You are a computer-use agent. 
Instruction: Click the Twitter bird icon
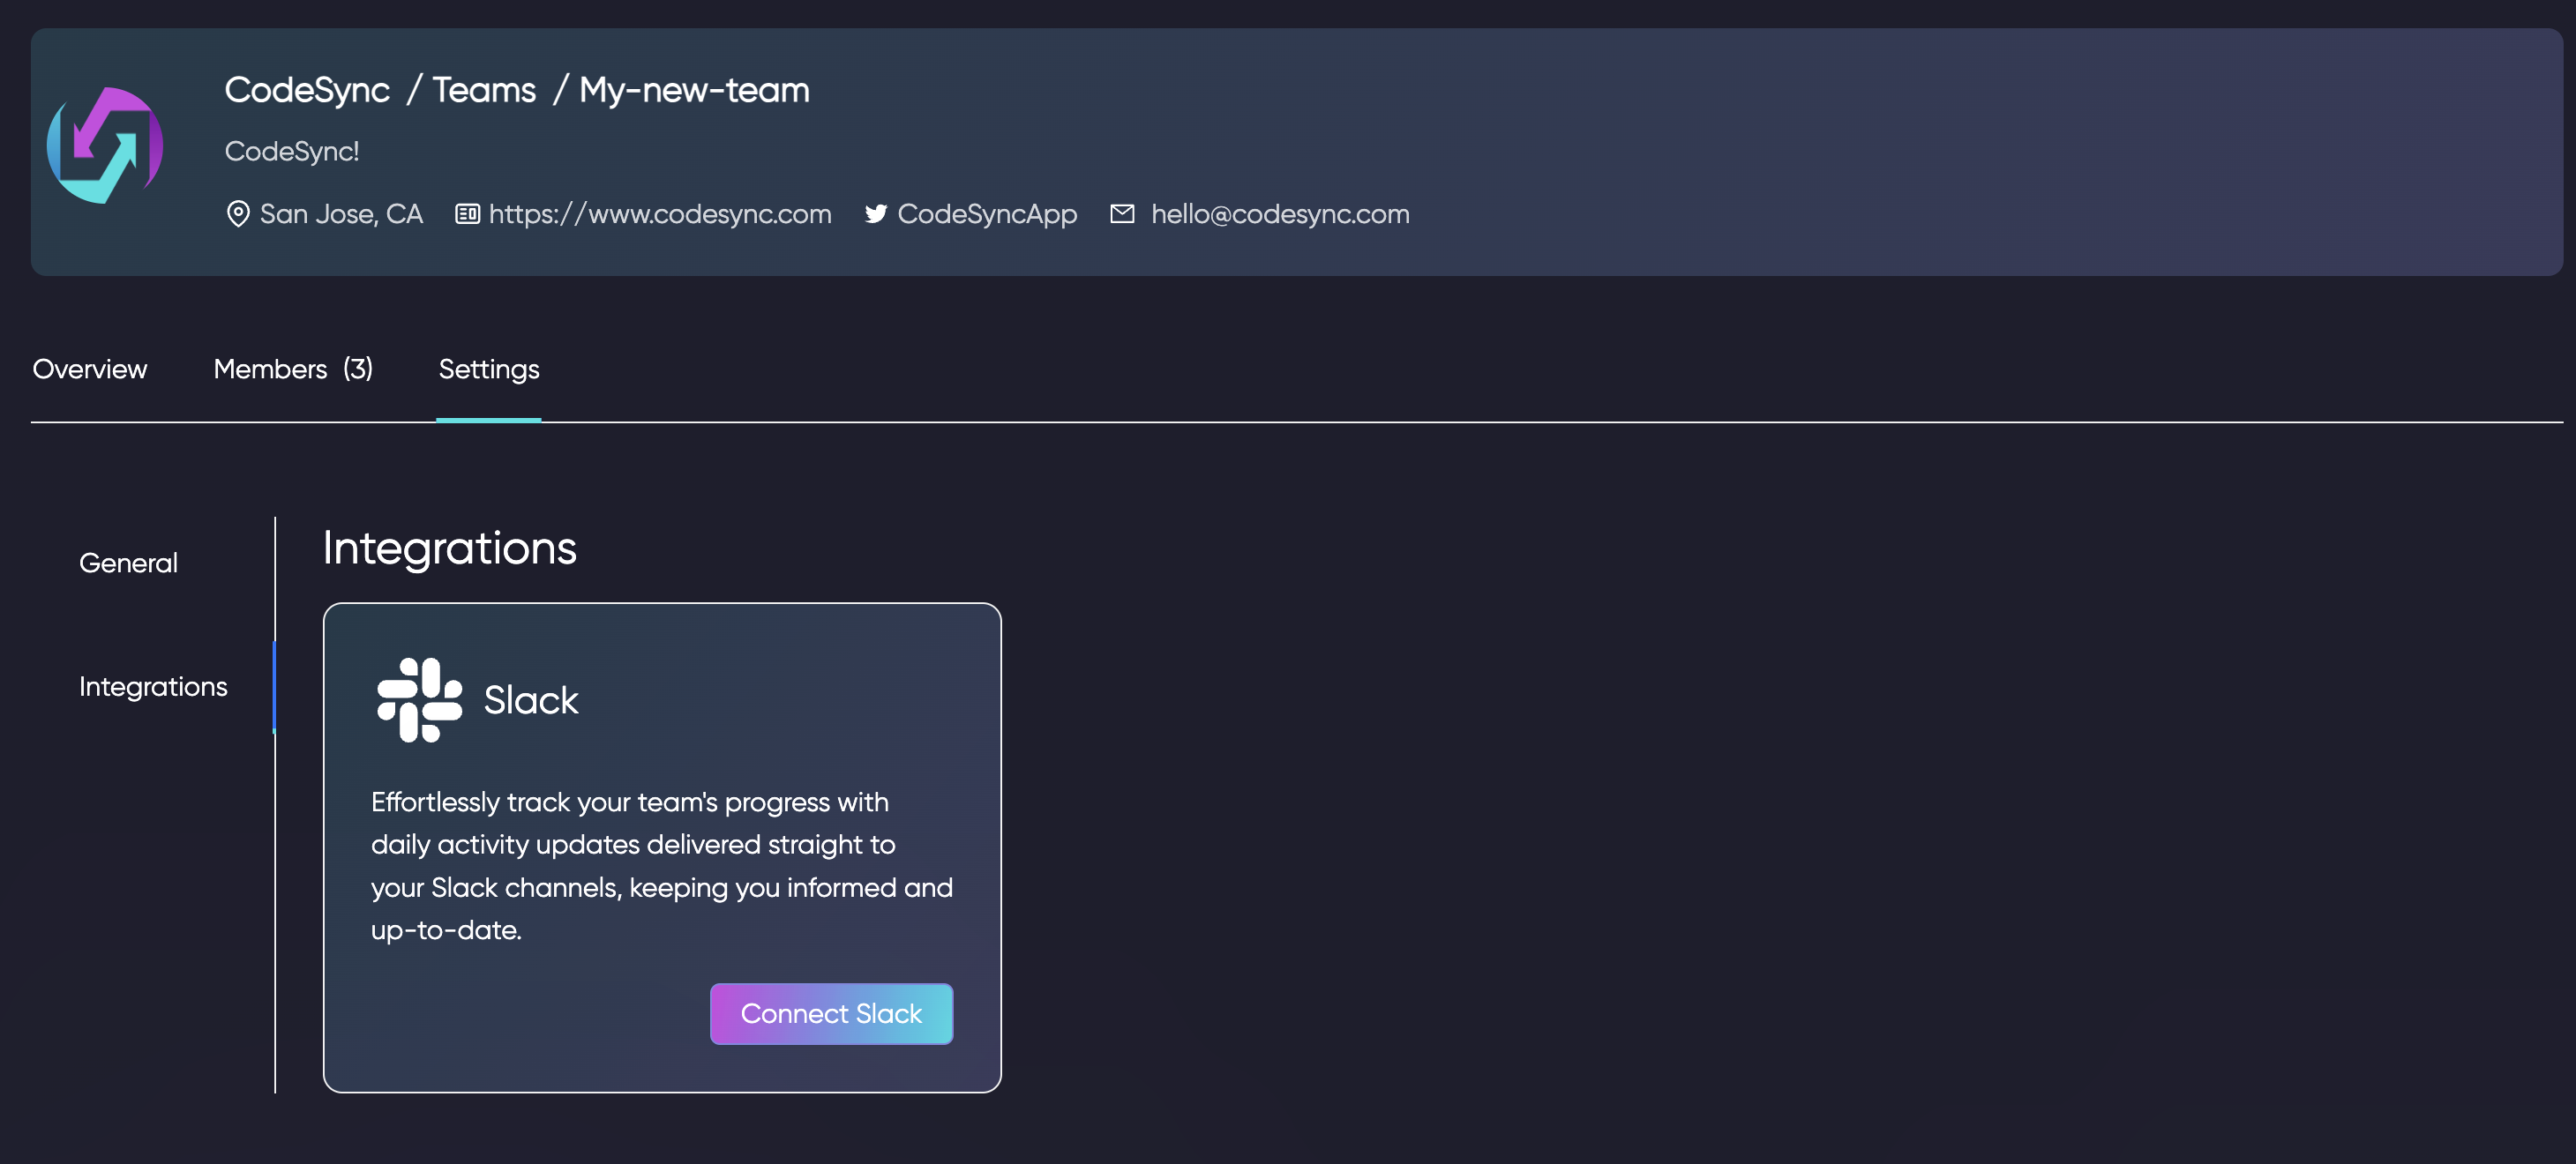click(x=876, y=214)
